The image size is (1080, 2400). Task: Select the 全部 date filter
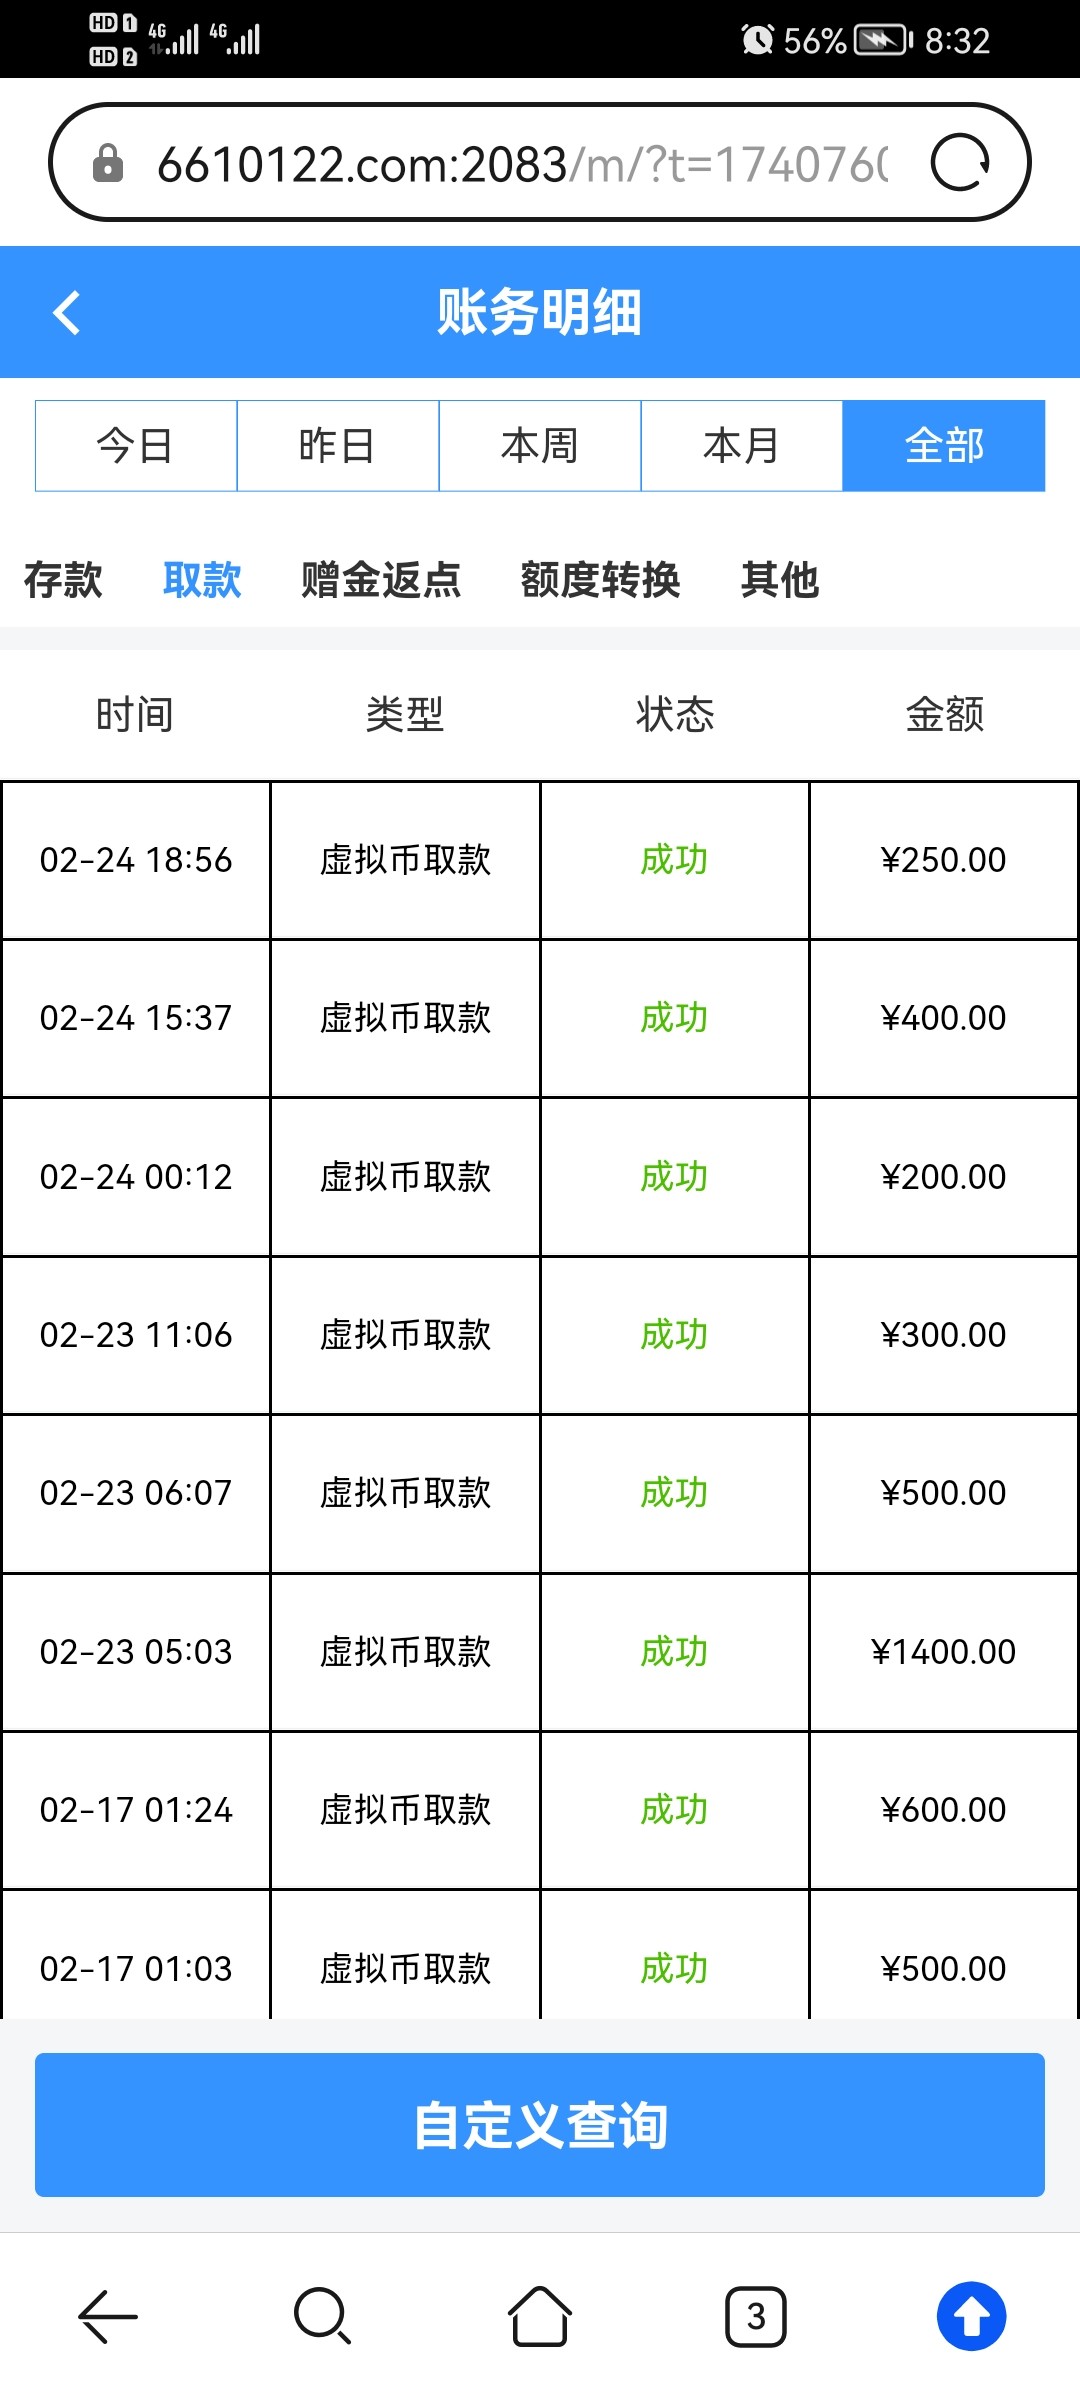click(944, 446)
